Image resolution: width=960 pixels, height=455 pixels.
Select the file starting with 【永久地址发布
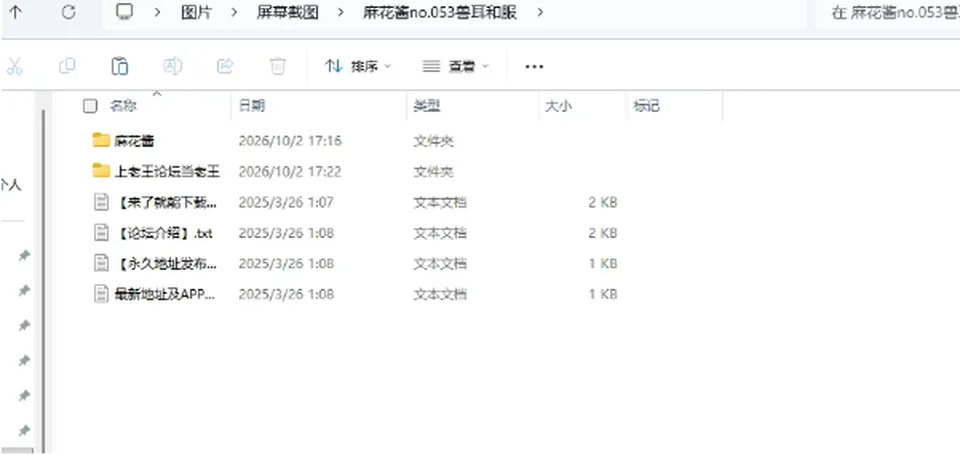click(x=165, y=263)
